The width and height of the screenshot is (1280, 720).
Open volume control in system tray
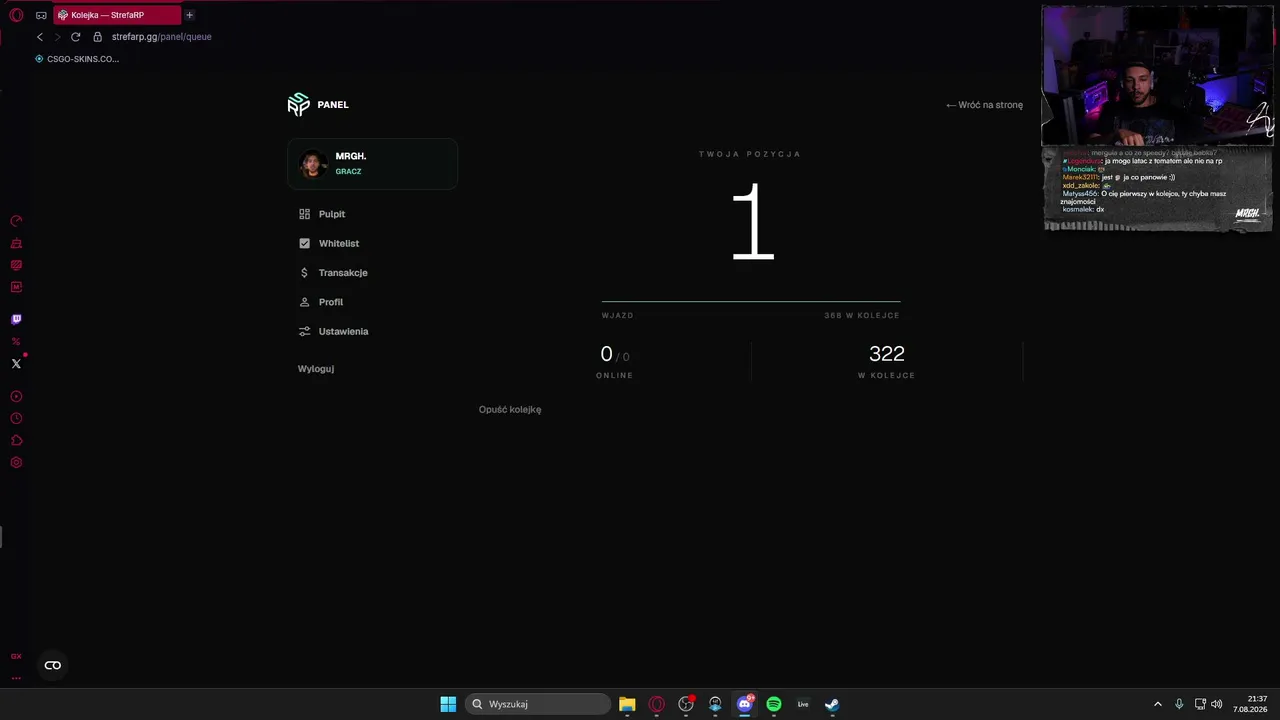(1217, 704)
